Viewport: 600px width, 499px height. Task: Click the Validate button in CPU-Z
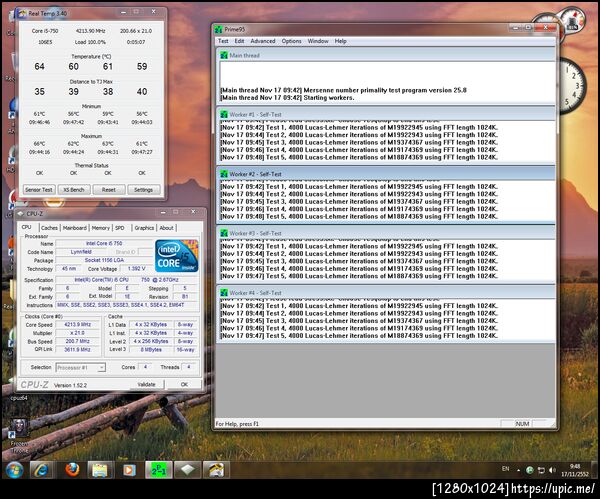tap(147, 384)
